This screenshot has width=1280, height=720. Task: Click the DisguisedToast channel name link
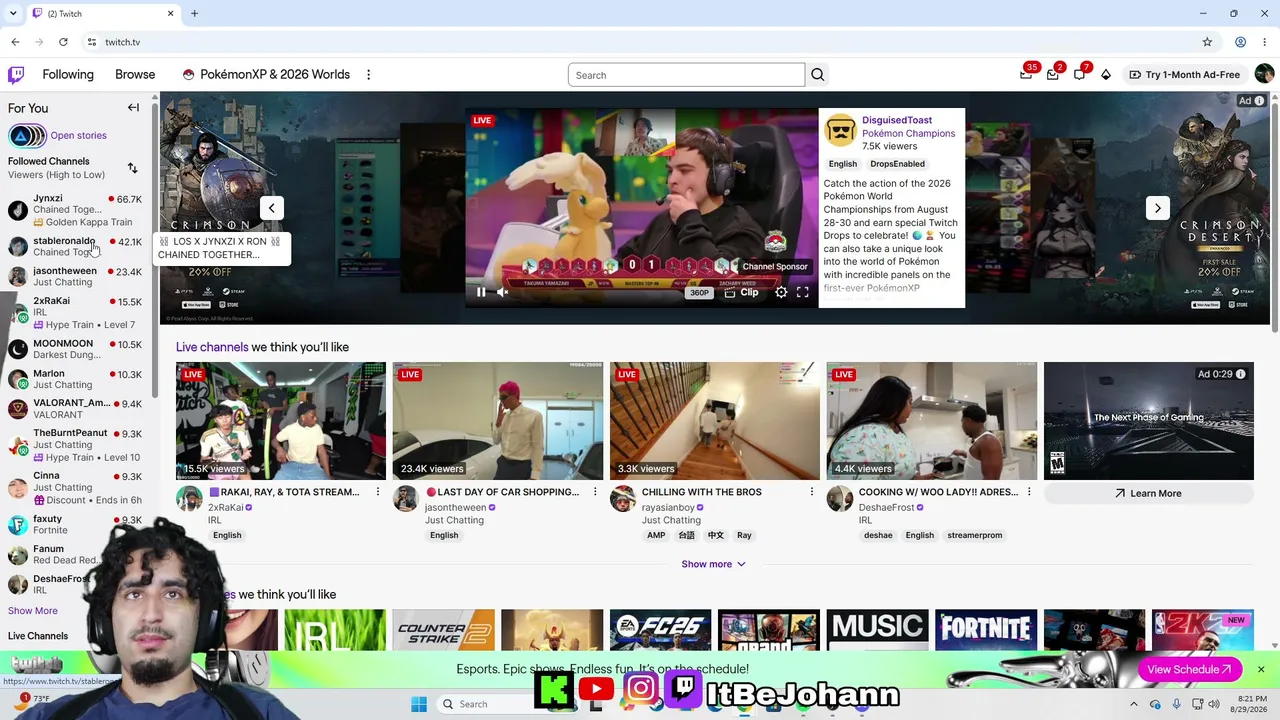point(897,120)
